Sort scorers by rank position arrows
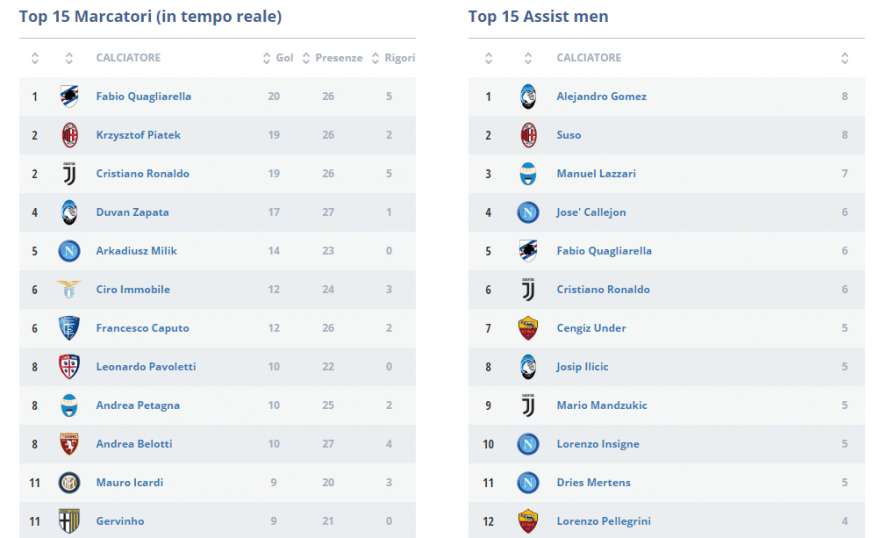The height and width of the screenshot is (538, 880). coord(35,58)
